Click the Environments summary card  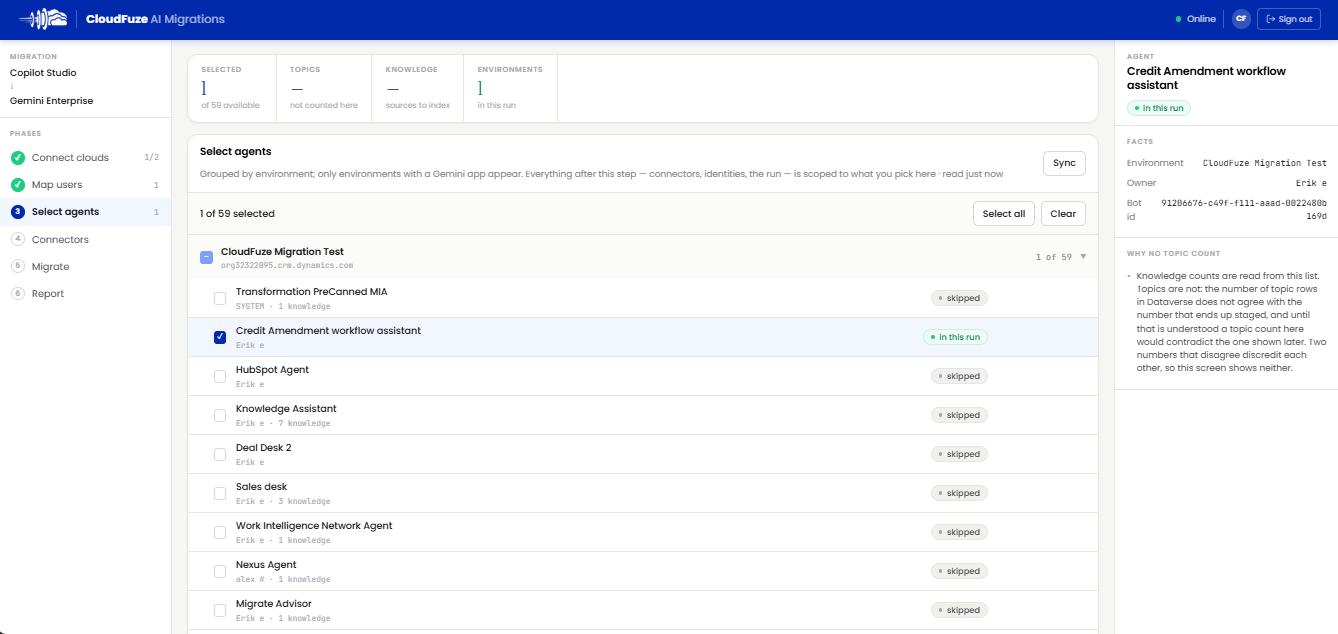click(x=510, y=88)
